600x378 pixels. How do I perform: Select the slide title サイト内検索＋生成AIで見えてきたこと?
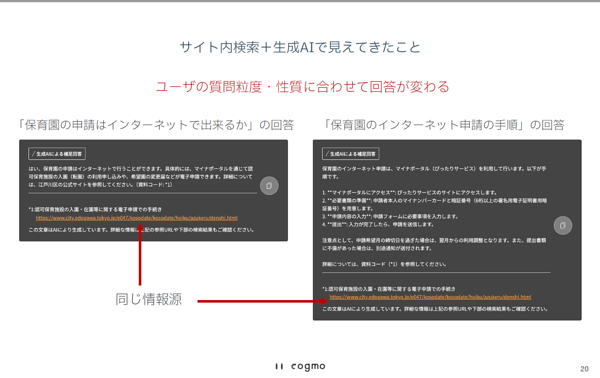click(300, 47)
